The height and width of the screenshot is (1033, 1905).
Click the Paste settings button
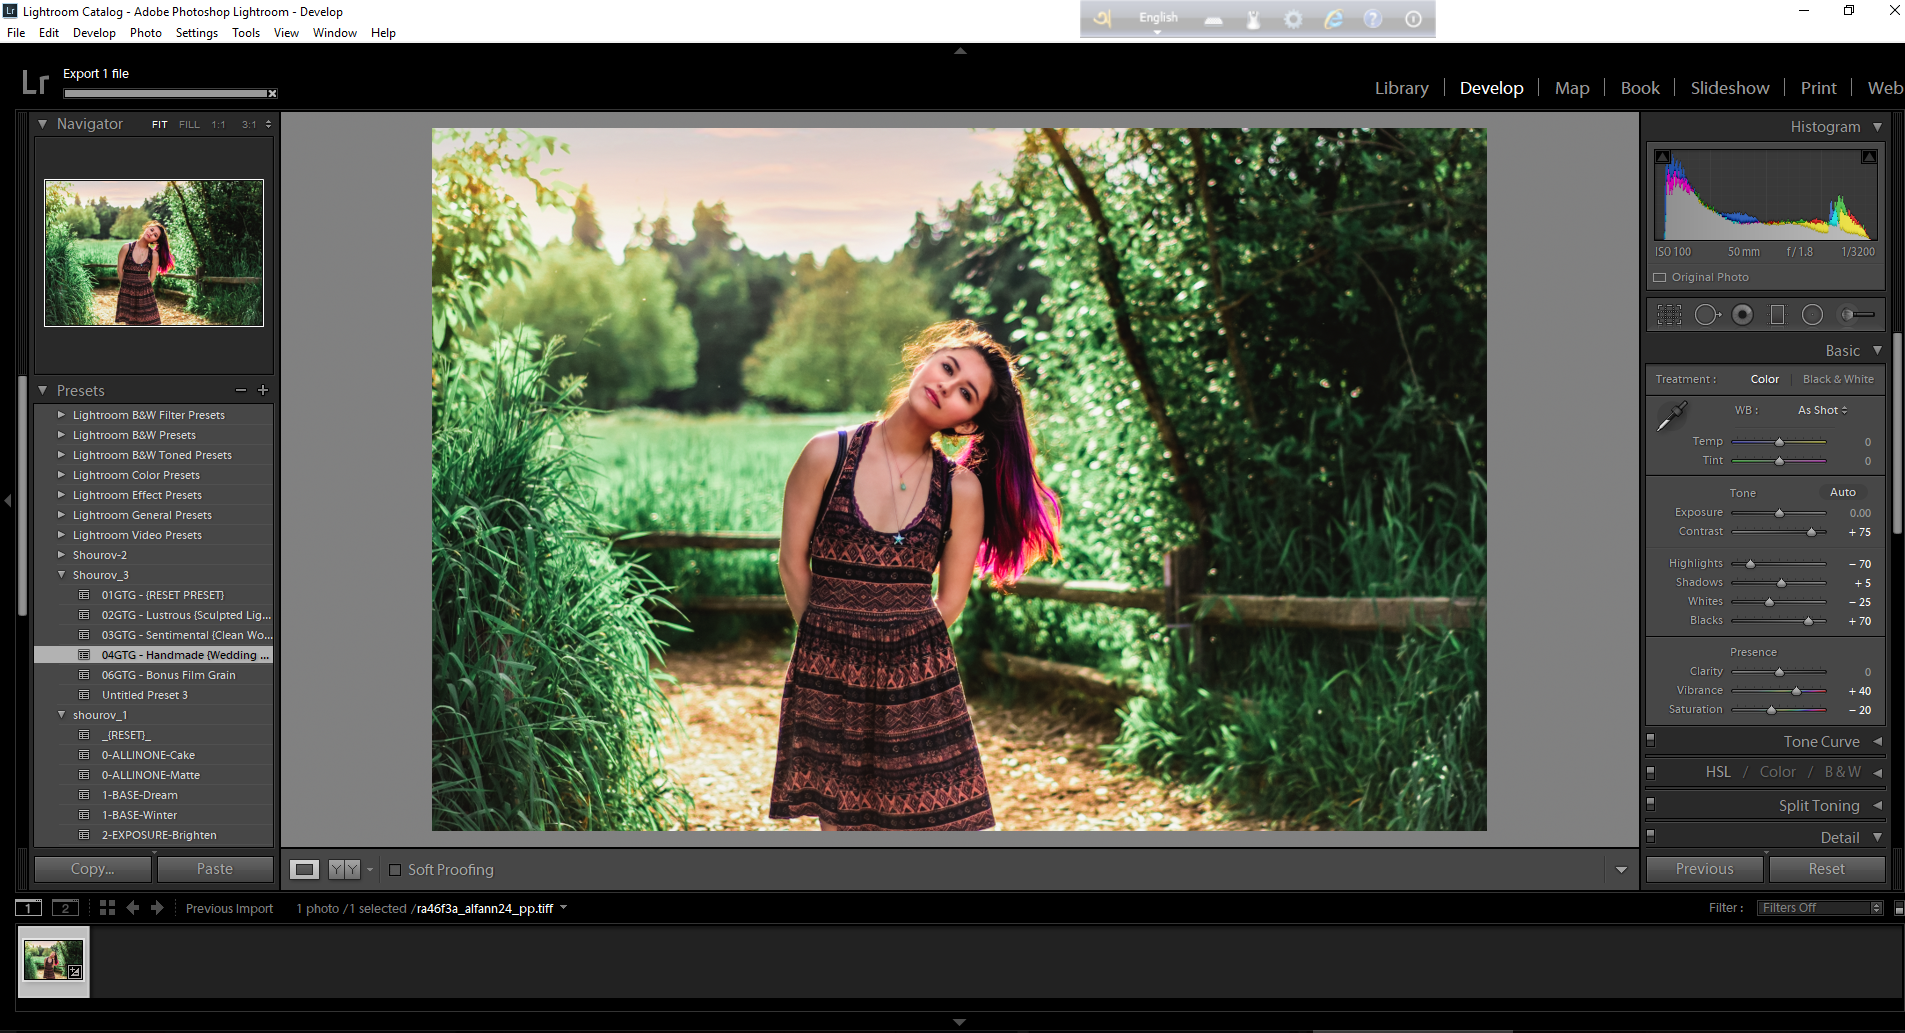(215, 869)
